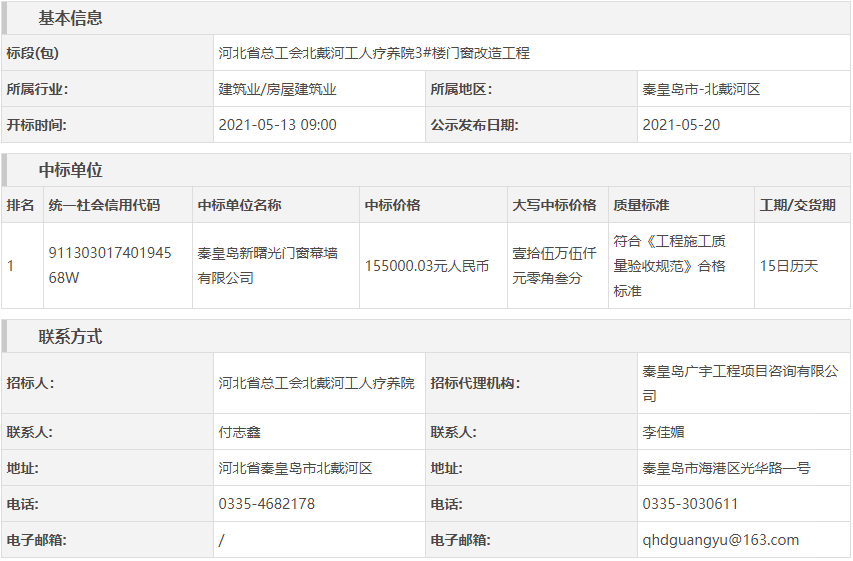
Task: Select rank value 1 in the table
Action: pos(10,266)
